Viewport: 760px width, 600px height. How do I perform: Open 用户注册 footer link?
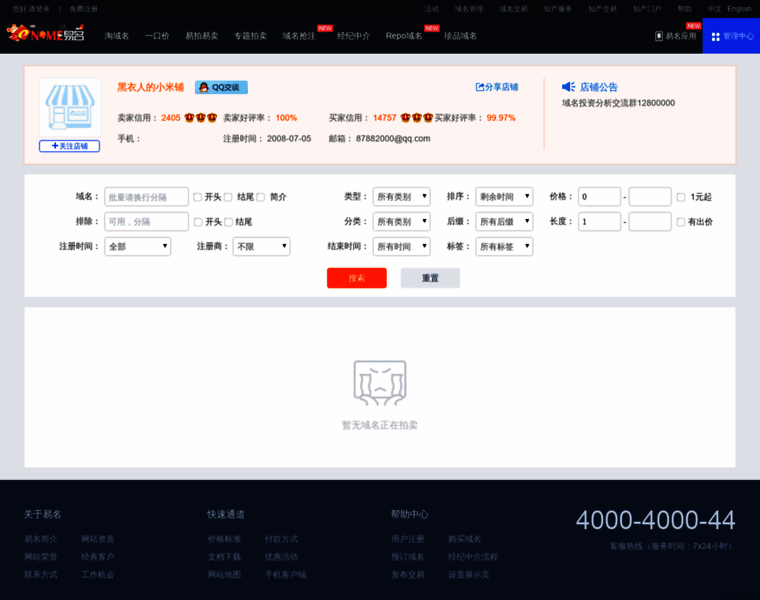pyautogui.click(x=408, y=539)
